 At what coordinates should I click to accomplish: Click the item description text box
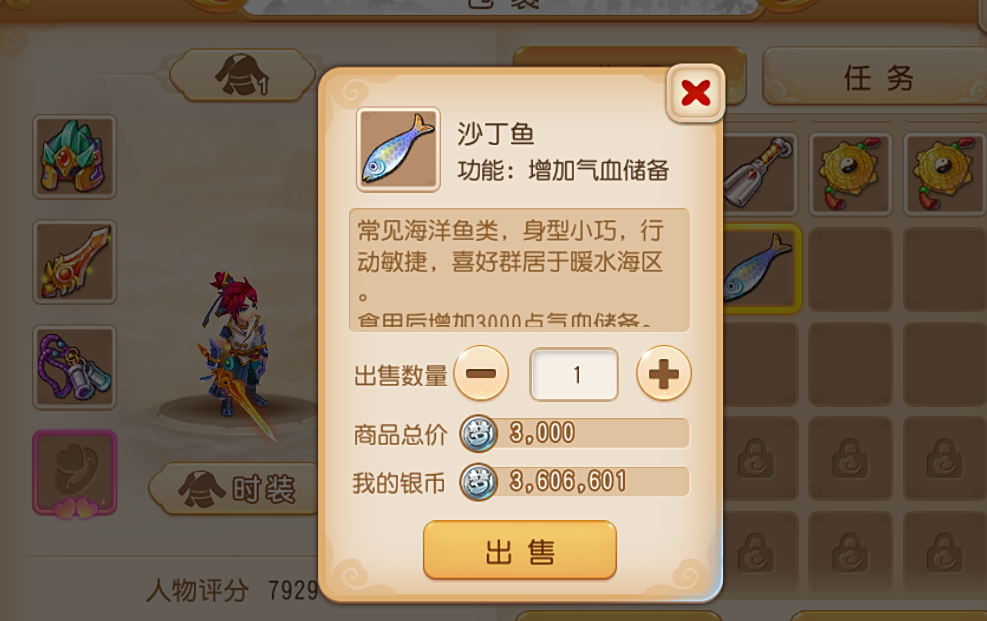[519, 270]
